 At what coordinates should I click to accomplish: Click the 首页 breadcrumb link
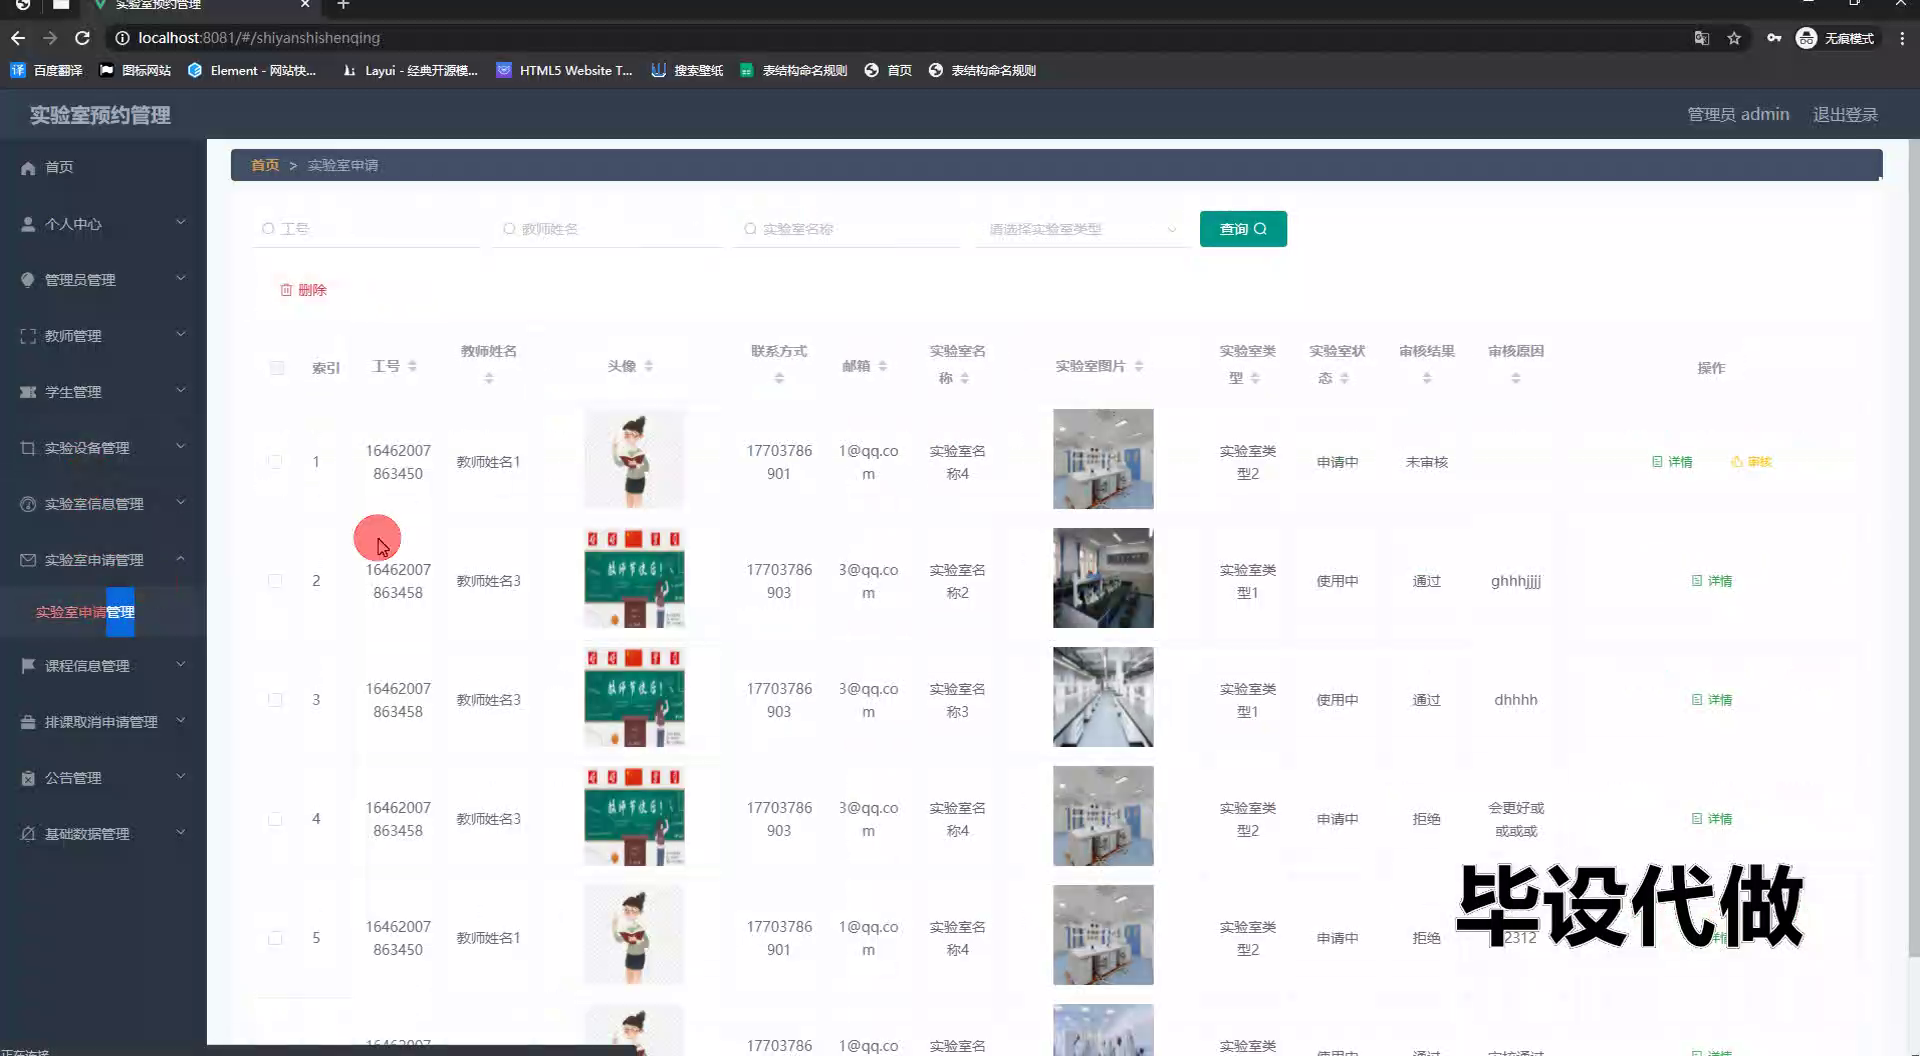[265, 165]
